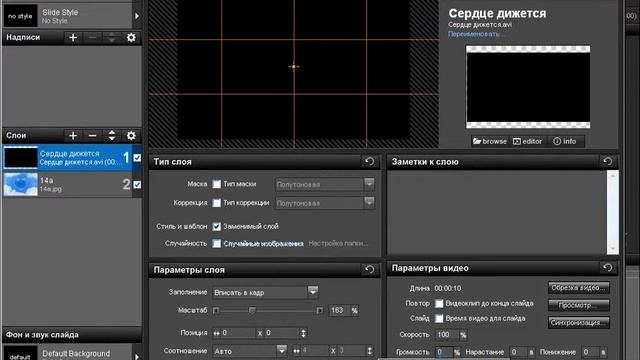Show file info

click(x=565, y=141)
